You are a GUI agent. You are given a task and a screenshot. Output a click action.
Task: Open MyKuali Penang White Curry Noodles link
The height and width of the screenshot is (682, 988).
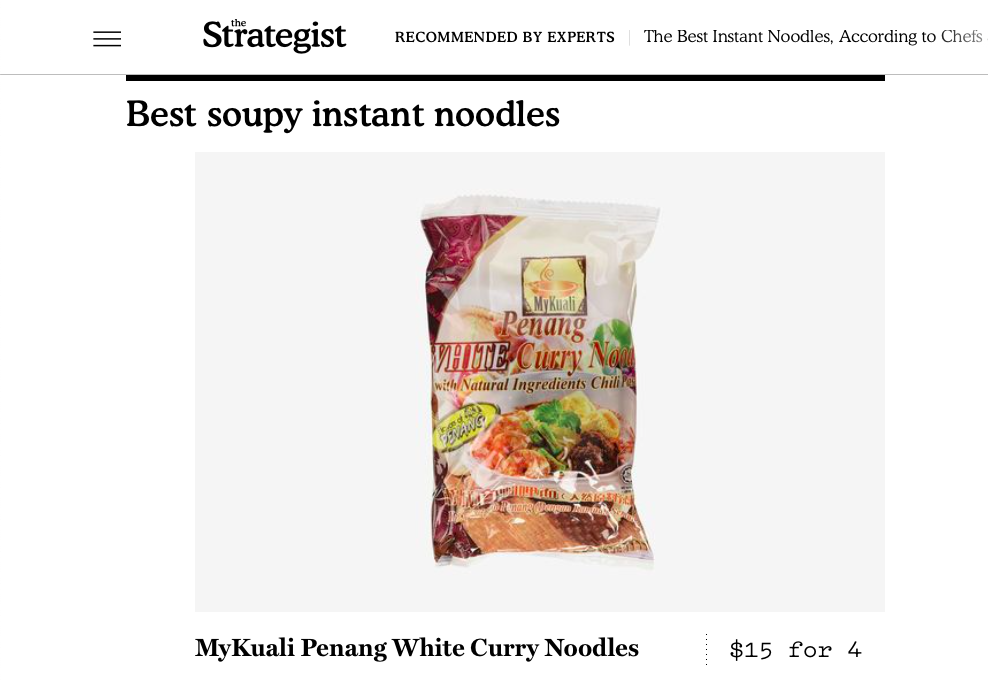416,648
